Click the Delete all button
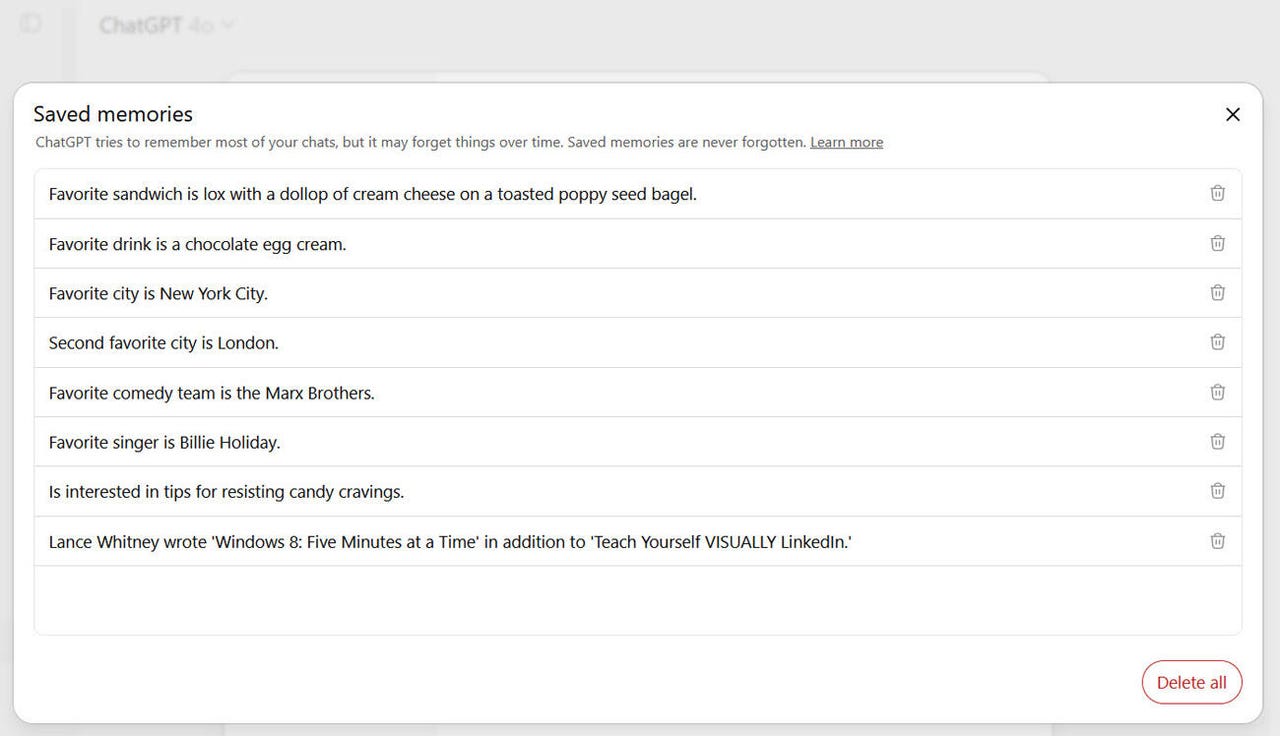This screenshot has height=736, width=1280. click(1191, 682)
